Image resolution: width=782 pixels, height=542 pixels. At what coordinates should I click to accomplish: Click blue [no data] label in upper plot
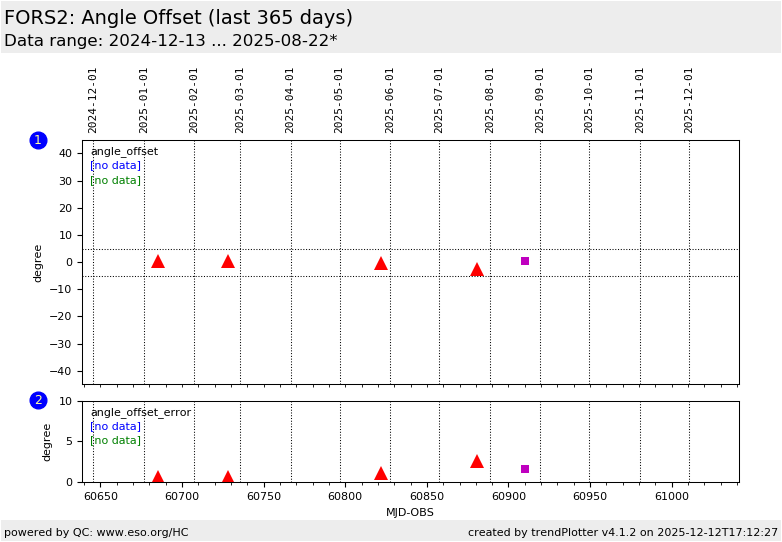115,166
